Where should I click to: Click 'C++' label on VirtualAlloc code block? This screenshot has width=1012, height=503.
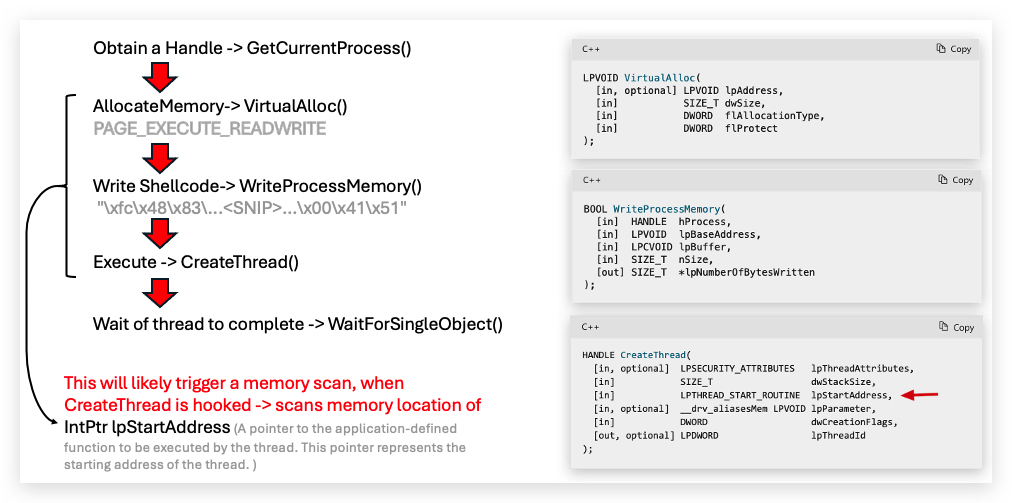click(590, 49)
